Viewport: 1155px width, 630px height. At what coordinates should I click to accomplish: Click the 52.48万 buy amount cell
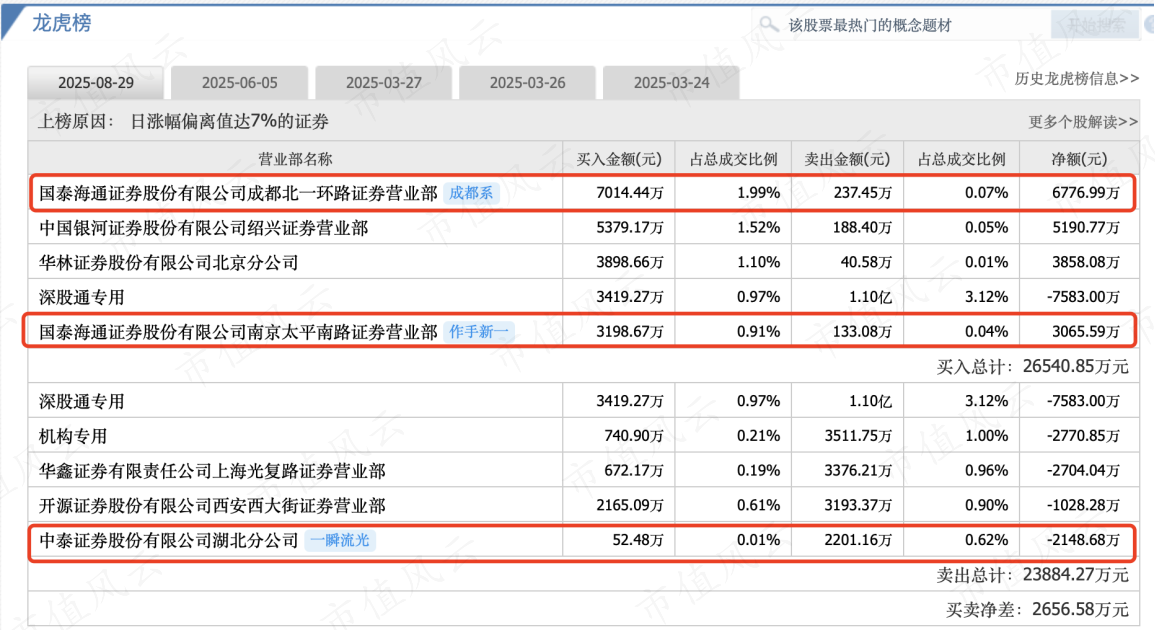tap(638, 540)
